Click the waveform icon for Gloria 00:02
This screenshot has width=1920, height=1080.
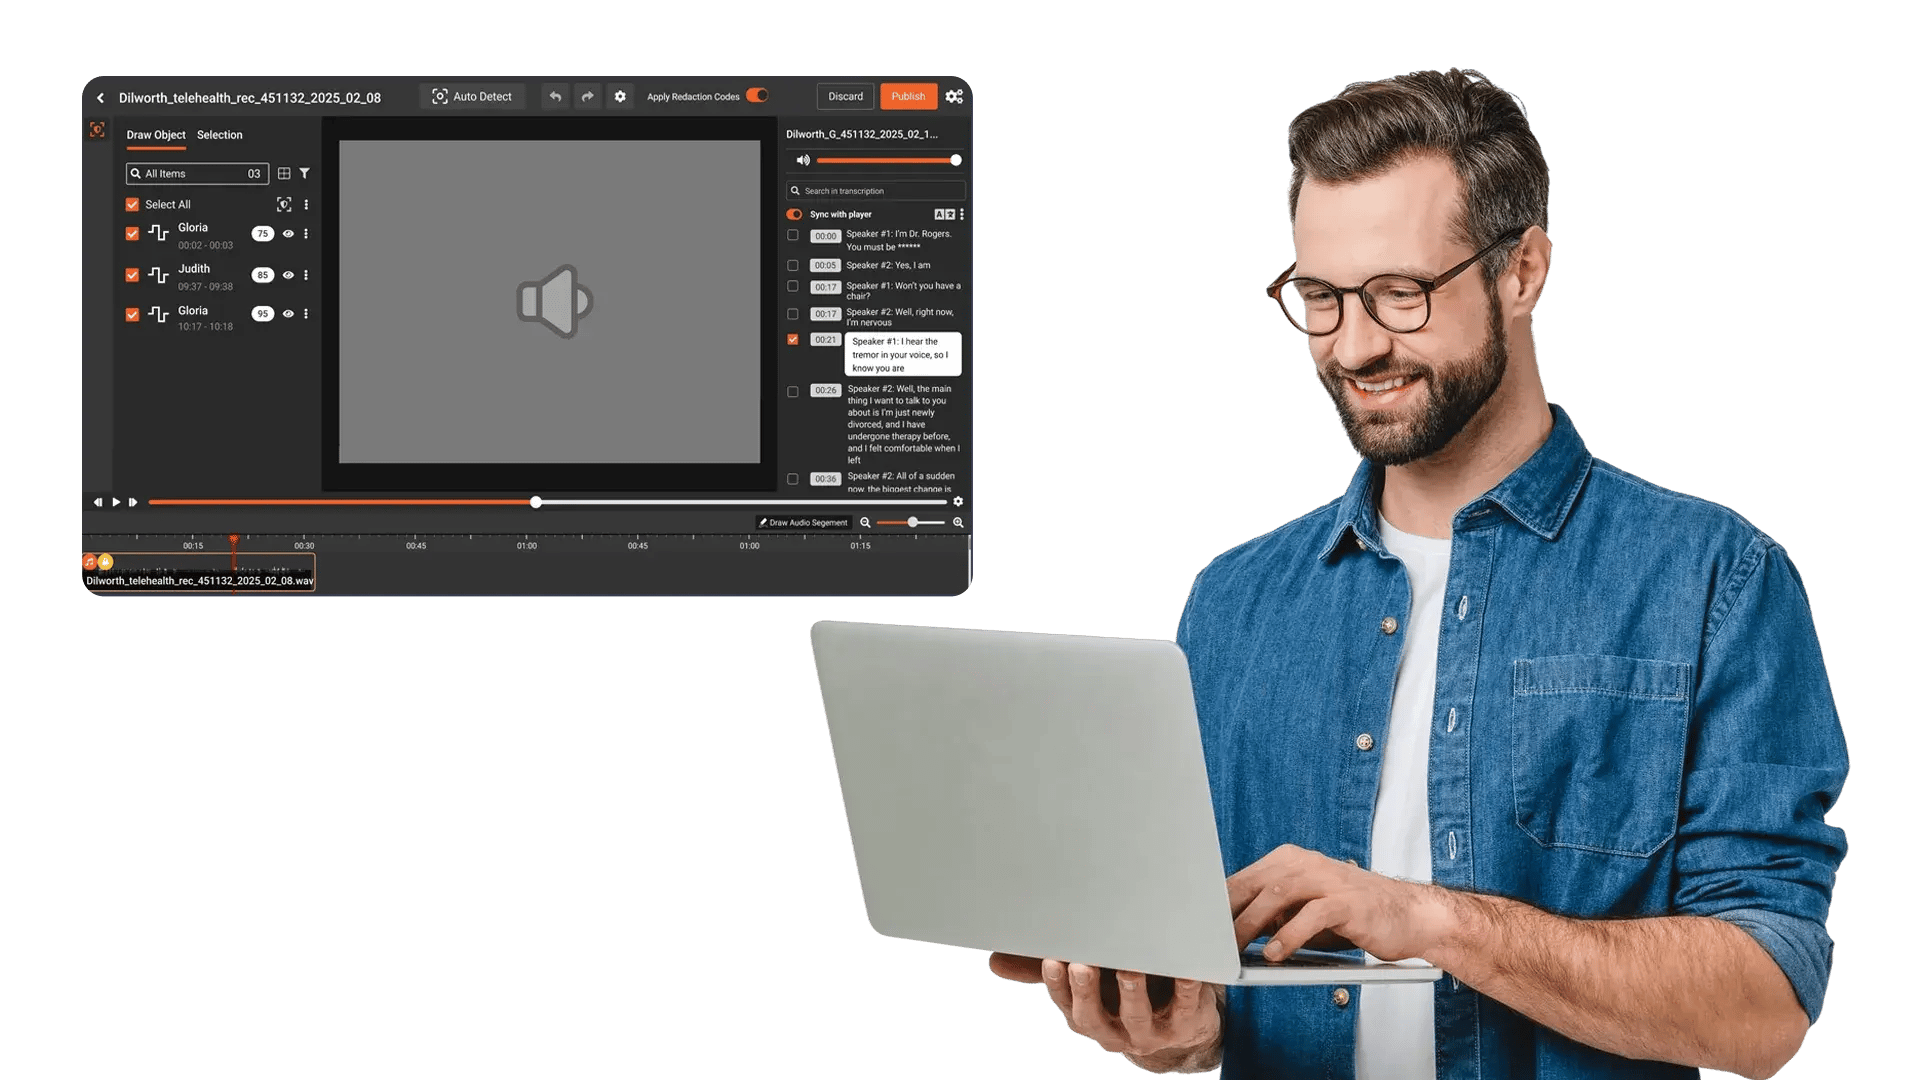pyautogui.click(x=158, y=233)
